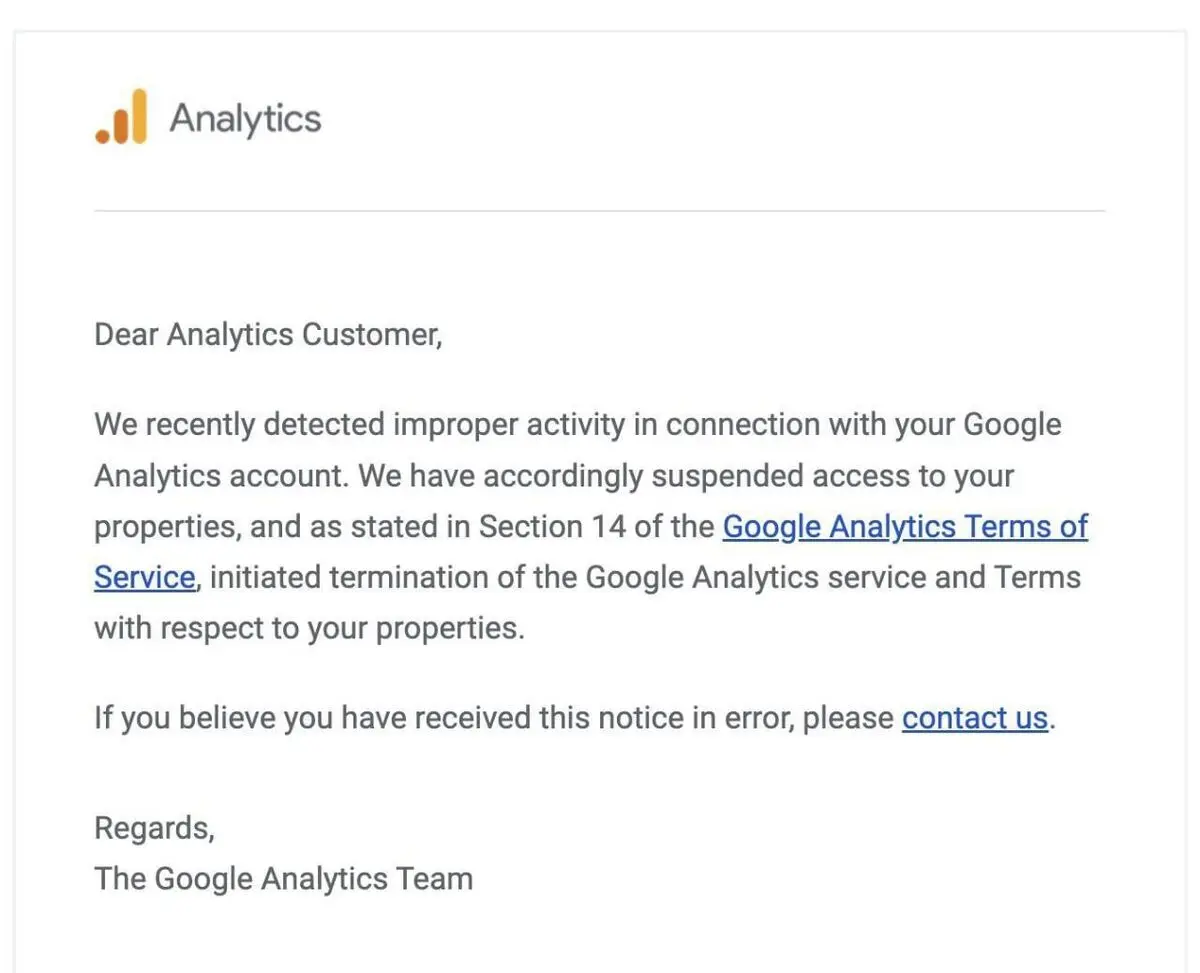Open the Google Analytics Terms of Service link
Screen dimensions: 1200x973
point(905,526)
